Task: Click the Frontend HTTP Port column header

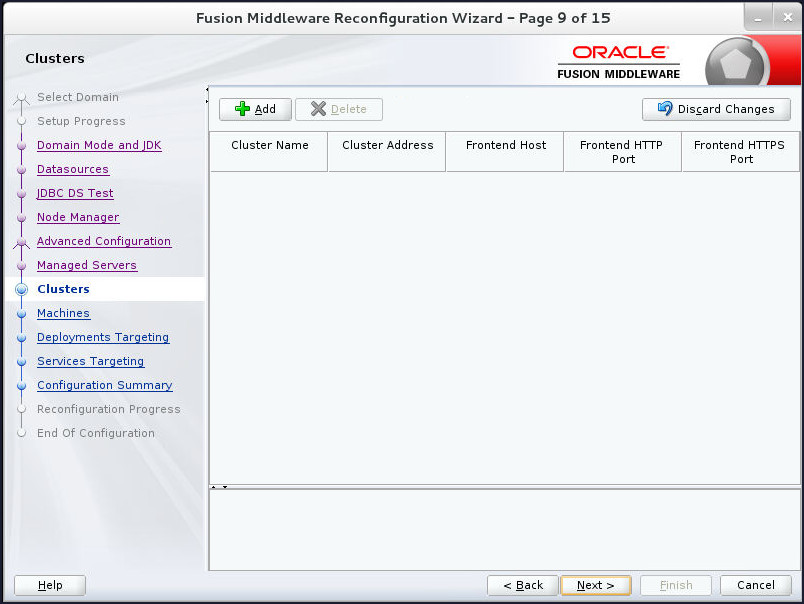Action: (623, 152)
